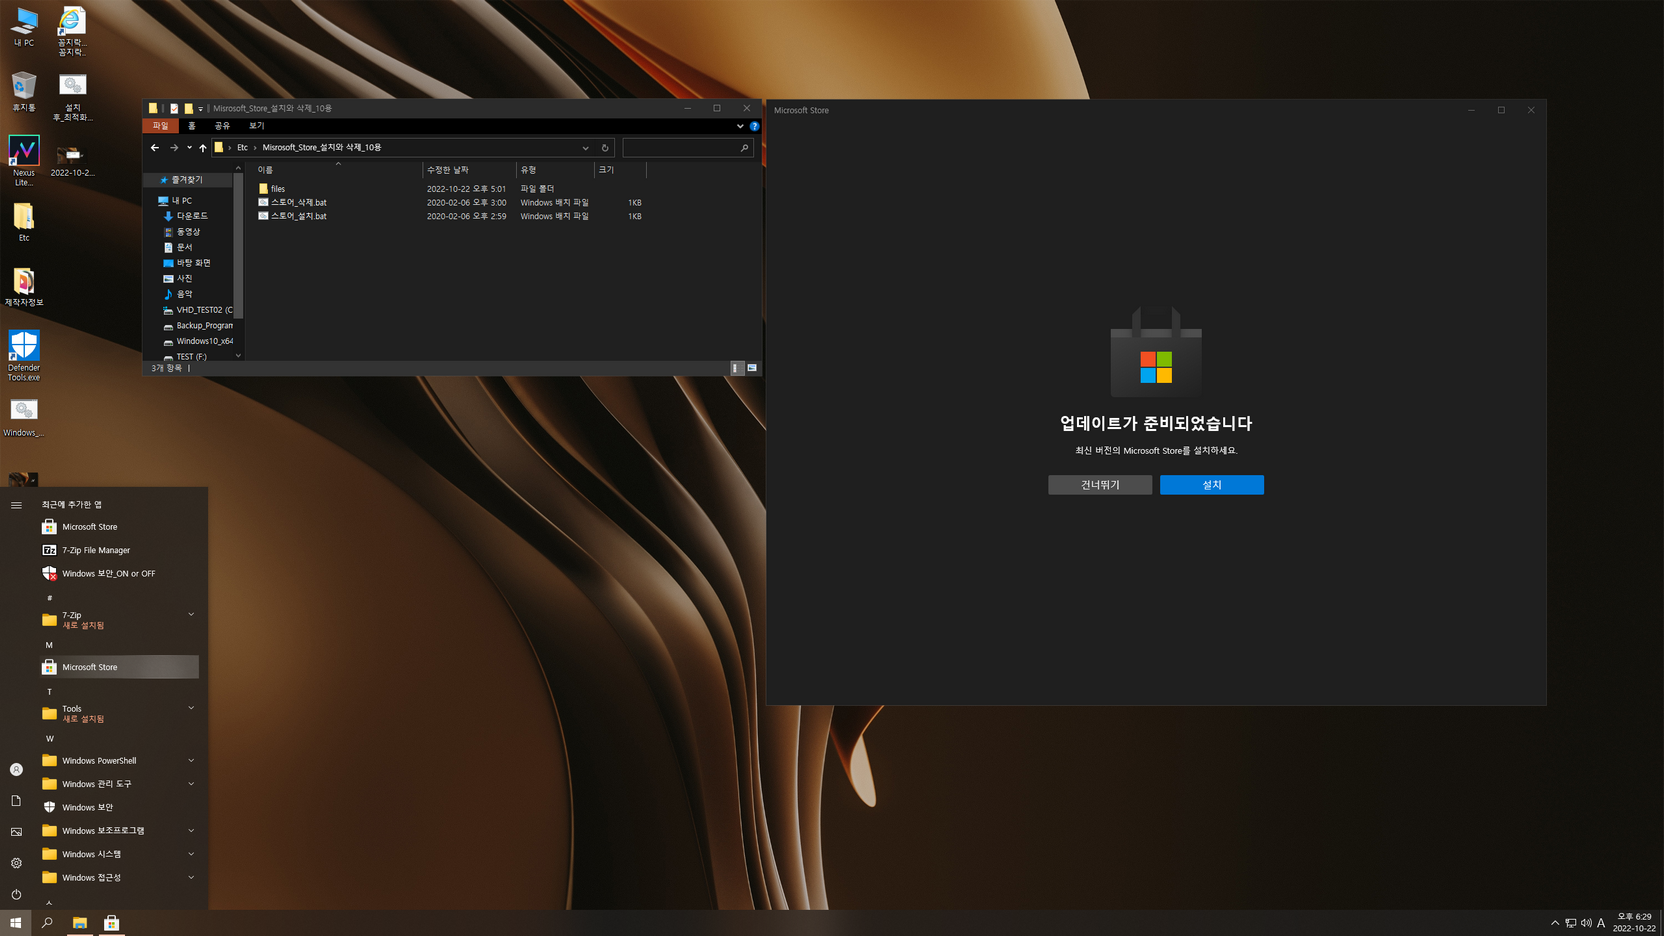Expand the 7-Zip folder in Start menu

coord(120,620)
